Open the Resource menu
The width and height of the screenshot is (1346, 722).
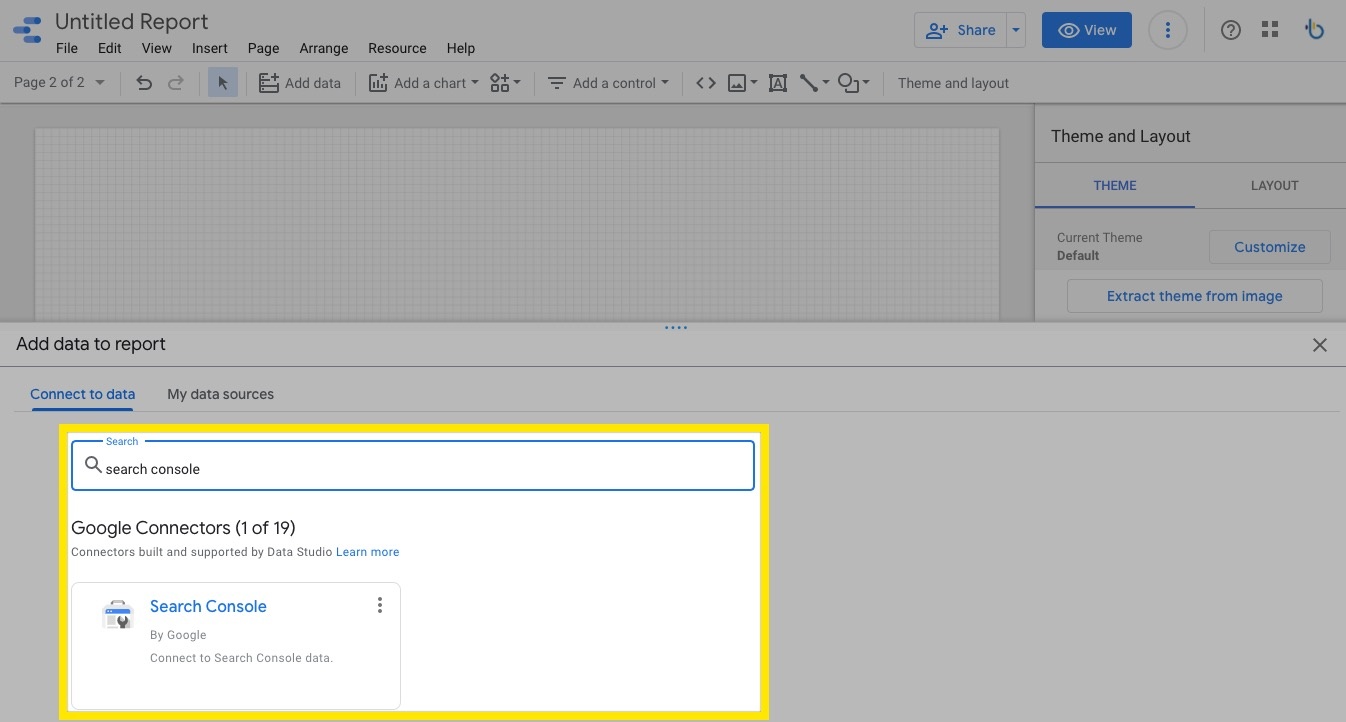click(x=397, y=48)
